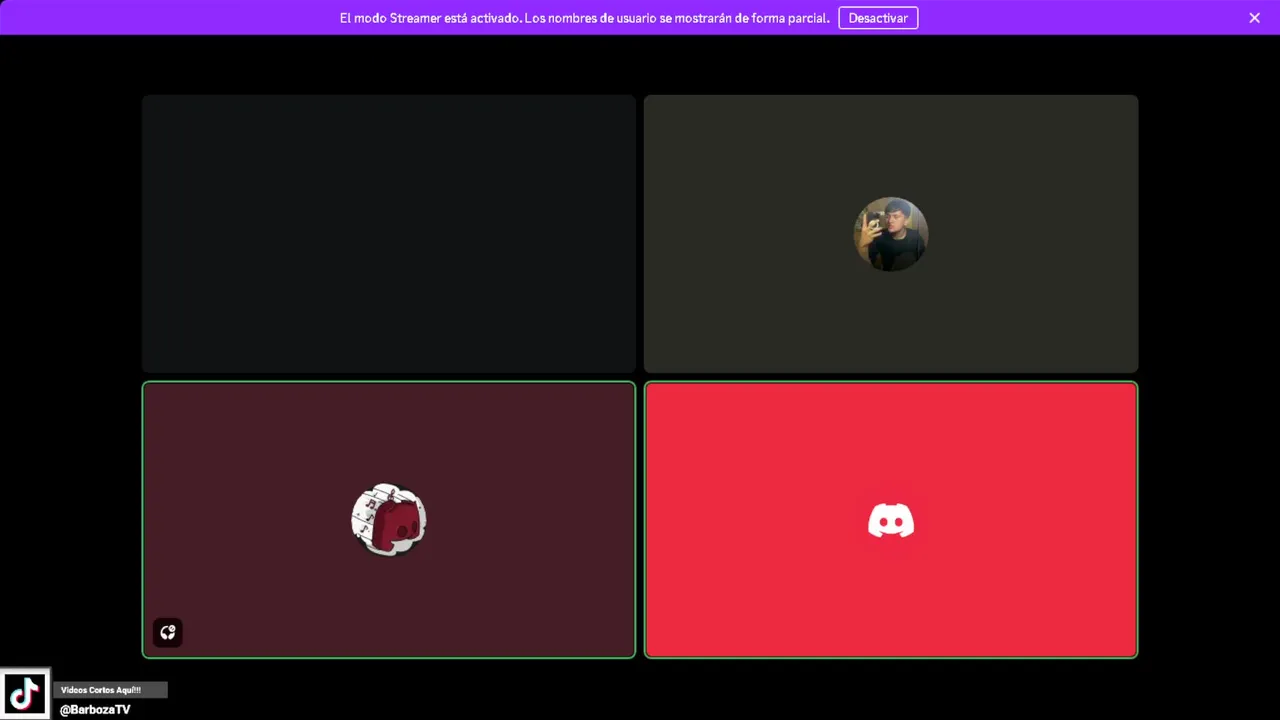
Task: Click the Discord logo in red tile
Action: [891, 520]
